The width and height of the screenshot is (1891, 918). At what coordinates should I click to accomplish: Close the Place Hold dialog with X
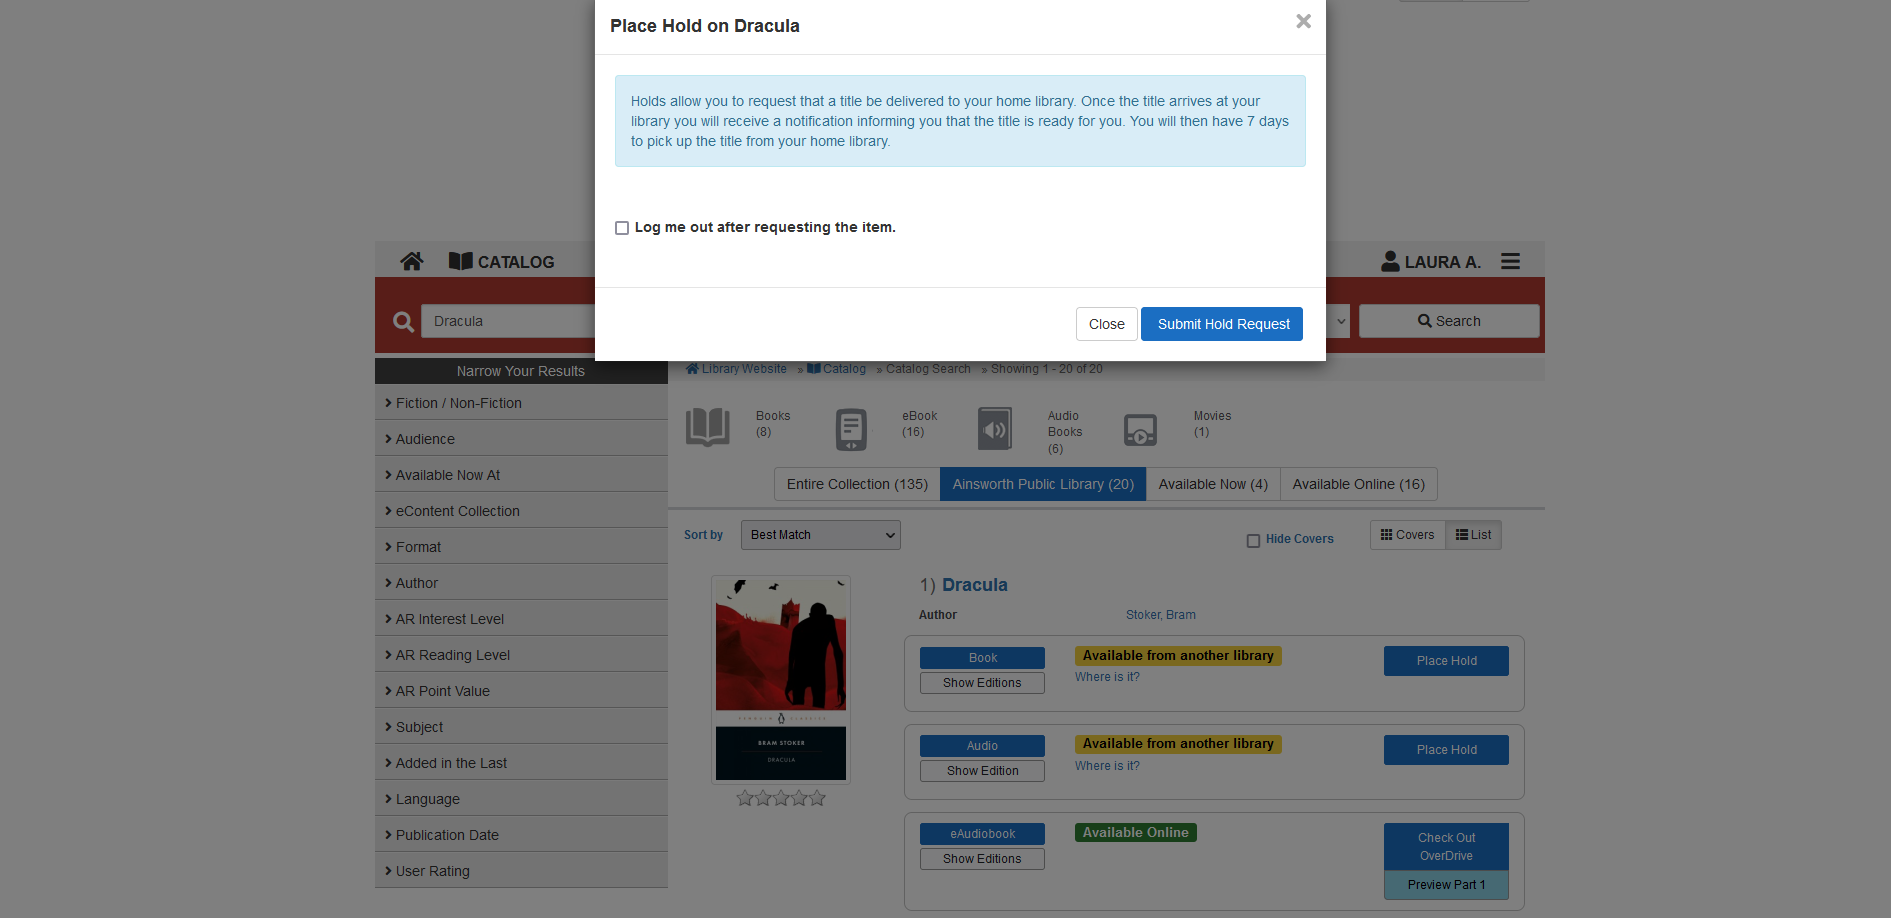tap(1303, 21)
